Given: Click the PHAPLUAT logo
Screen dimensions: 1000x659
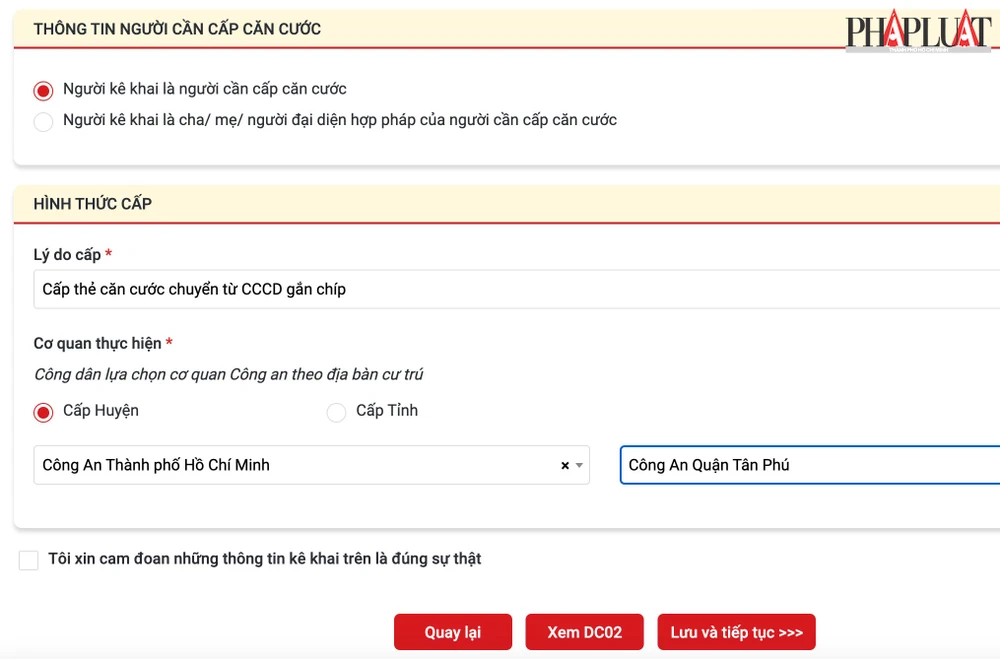Looking at the screenshot, I should pos(917,31).
